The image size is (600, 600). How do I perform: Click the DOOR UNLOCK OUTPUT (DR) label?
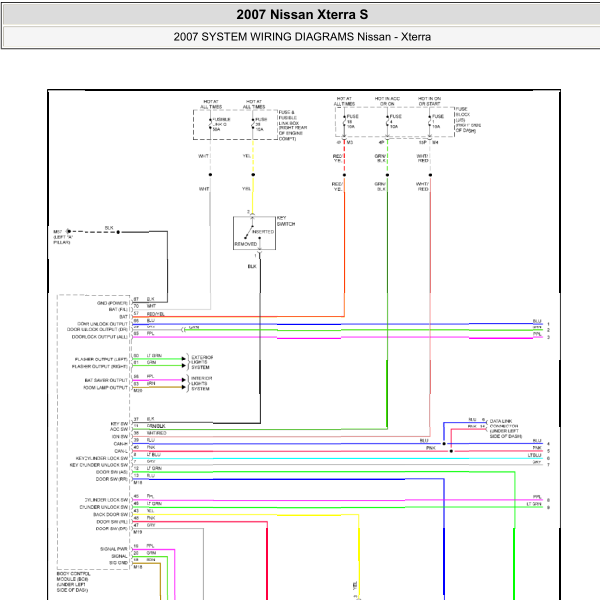point(97,329)
